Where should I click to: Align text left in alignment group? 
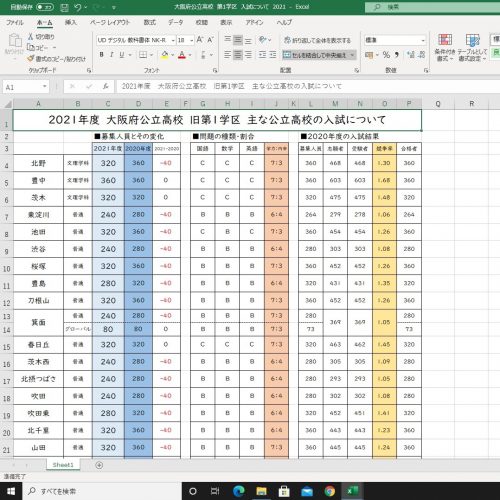pyautogui.click(x=227, y=55)
